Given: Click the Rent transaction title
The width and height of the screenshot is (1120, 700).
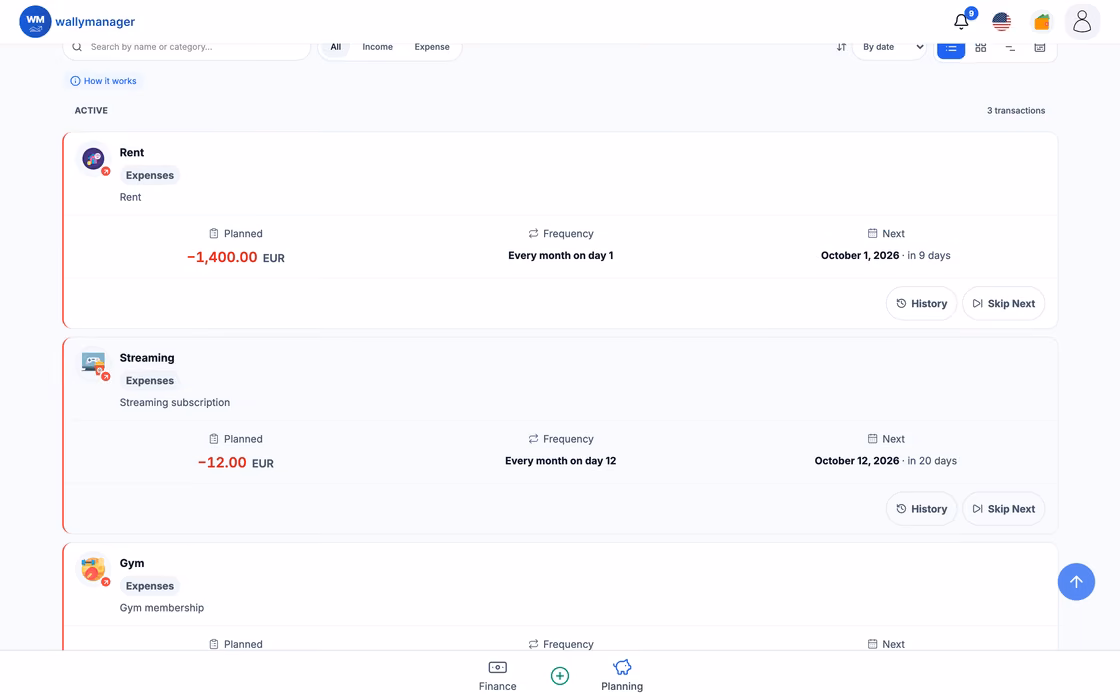Looking at the screenshot, I should [x=131, y=153].
